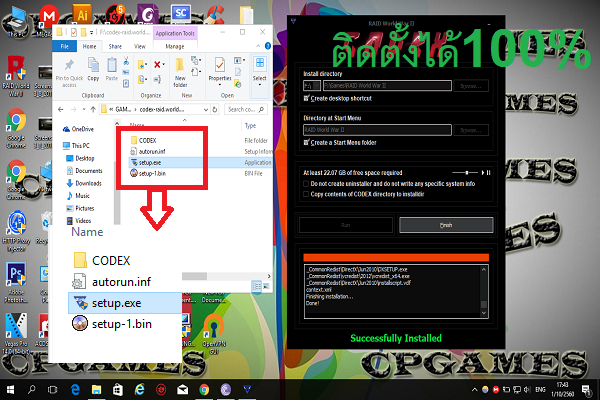Click the Run button in installer
The image size is (600, 400).
click(x=346, y=225)
